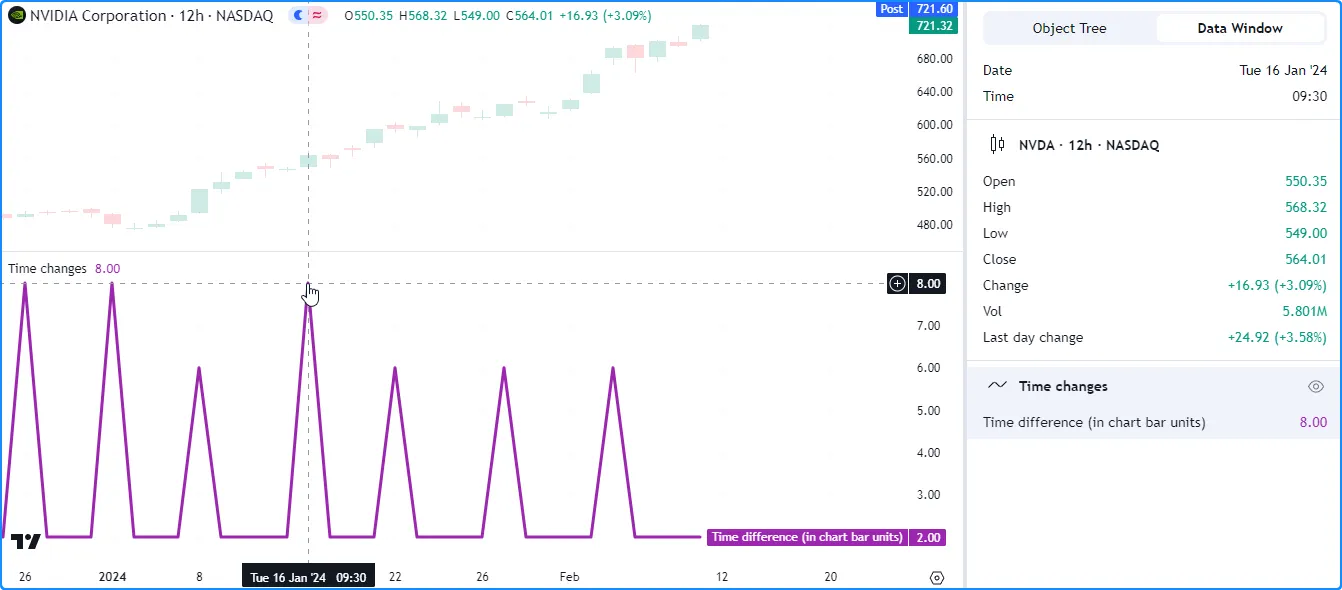The width and height of the screenshot is (1342, 590).
Task: Switch to the Object Tree tab
Action: click(1069, 28)
